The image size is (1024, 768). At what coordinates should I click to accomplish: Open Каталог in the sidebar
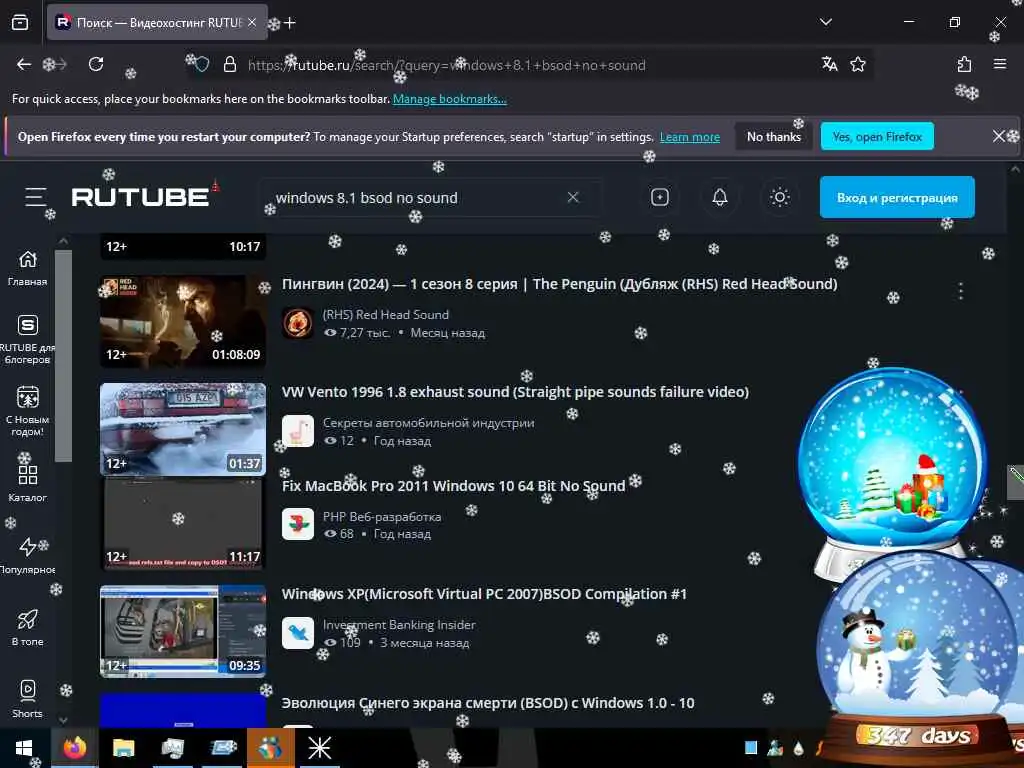coord(27,484)
